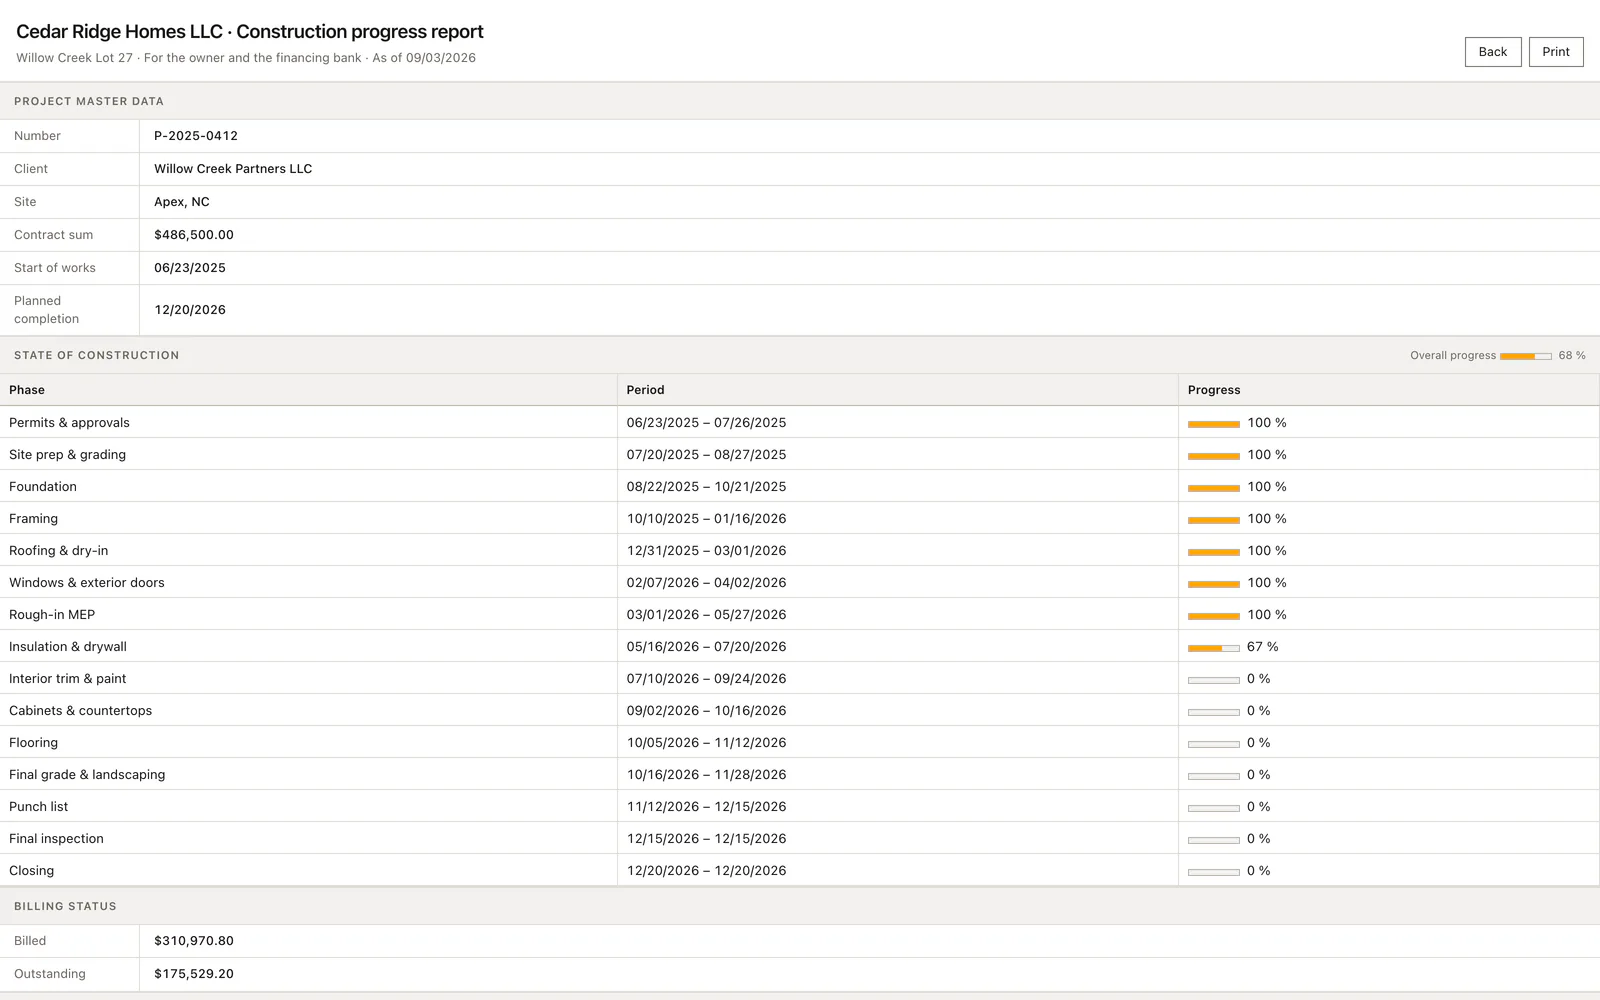Click the site value Apex, NC
This screenshot has height=1000, width=1600.
[x=182, y=202]
